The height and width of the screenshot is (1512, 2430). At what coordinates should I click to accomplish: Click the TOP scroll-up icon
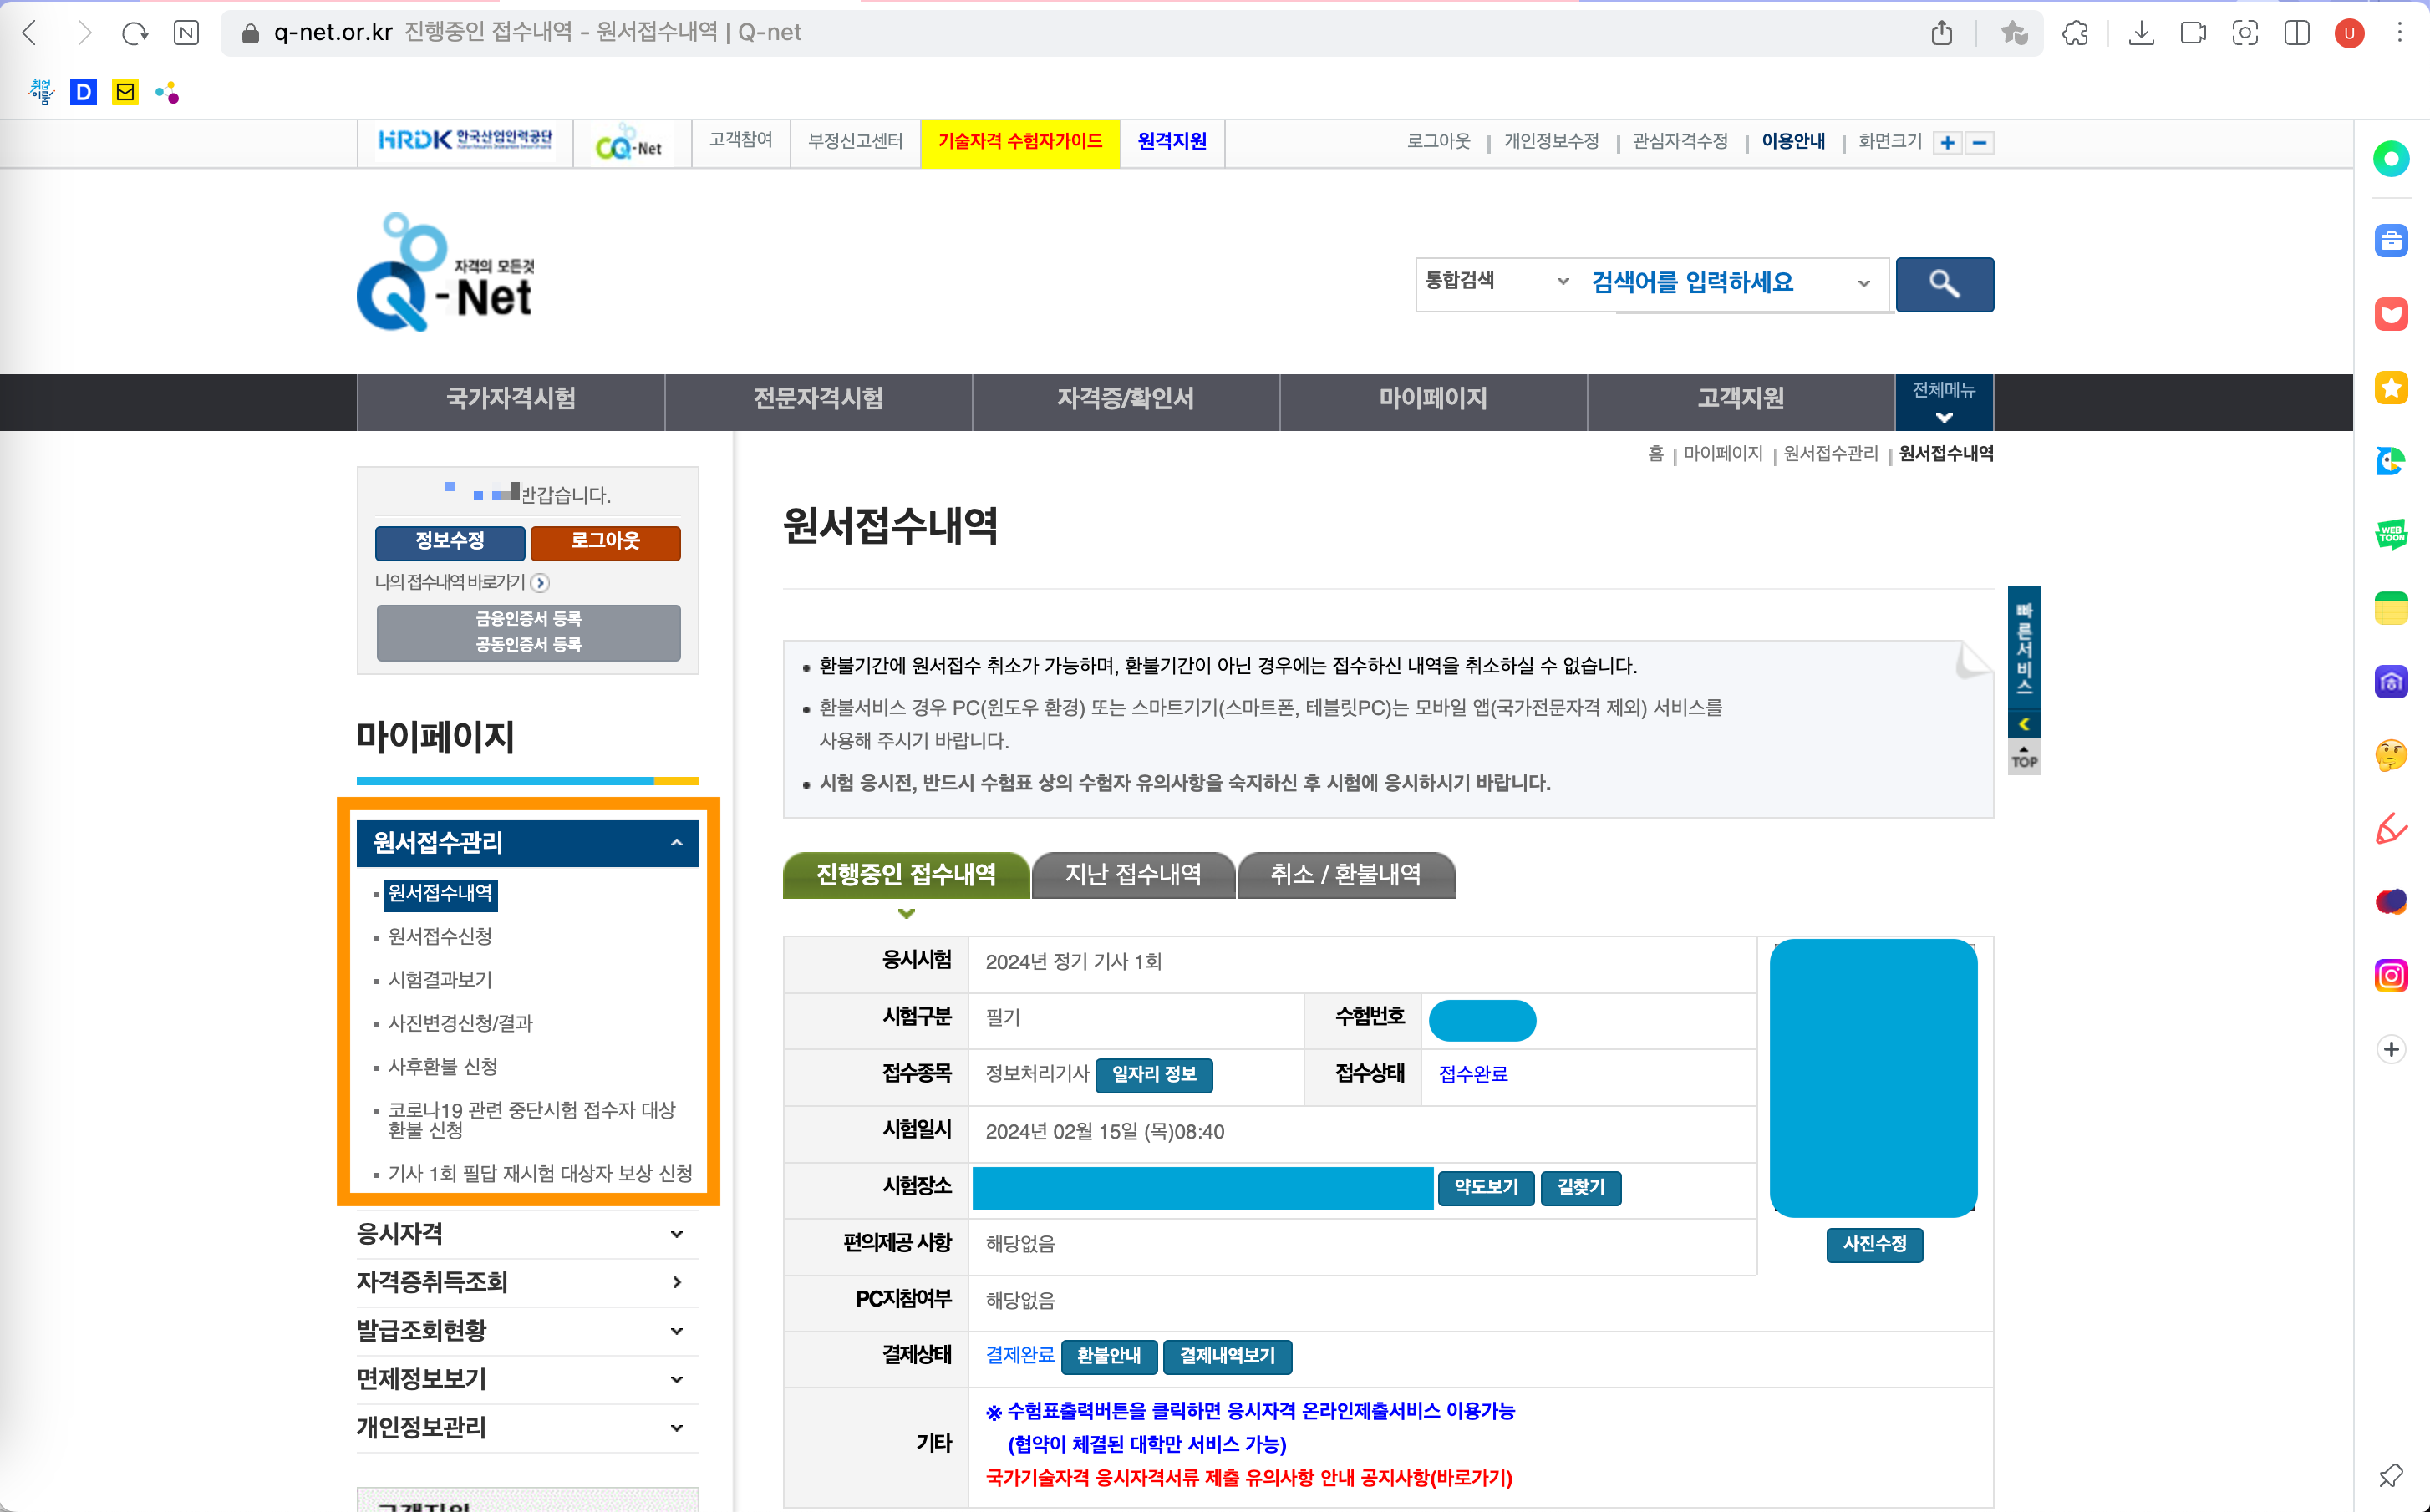point(2023,757)
